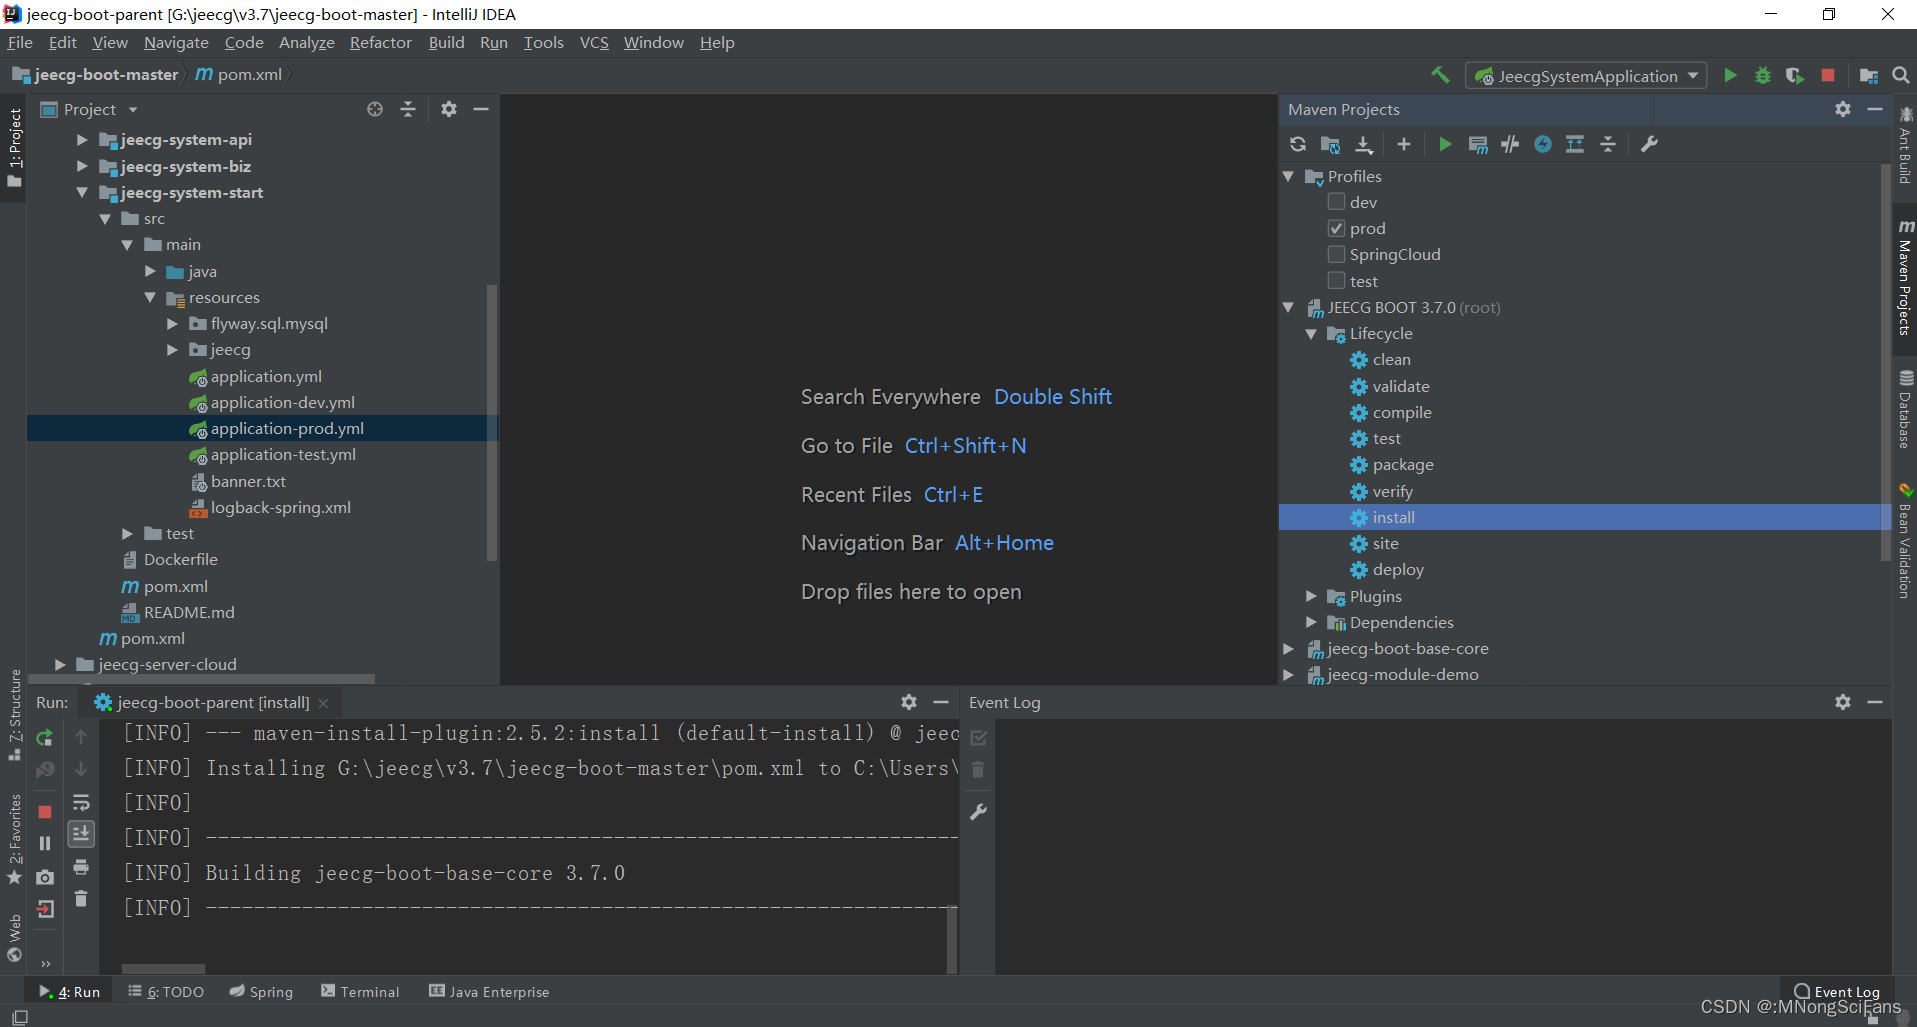Dump threads camera icon in Run panel
This screenshot has width=1917, height=1027.
(45, 877)
